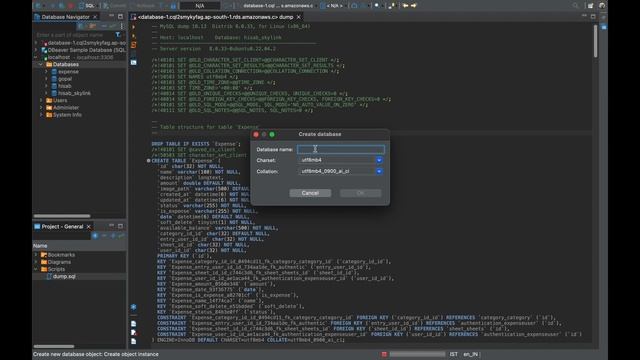Open the SQL editor toolbar button
This screenshot has width=640, height=360.
click(87, 6)
